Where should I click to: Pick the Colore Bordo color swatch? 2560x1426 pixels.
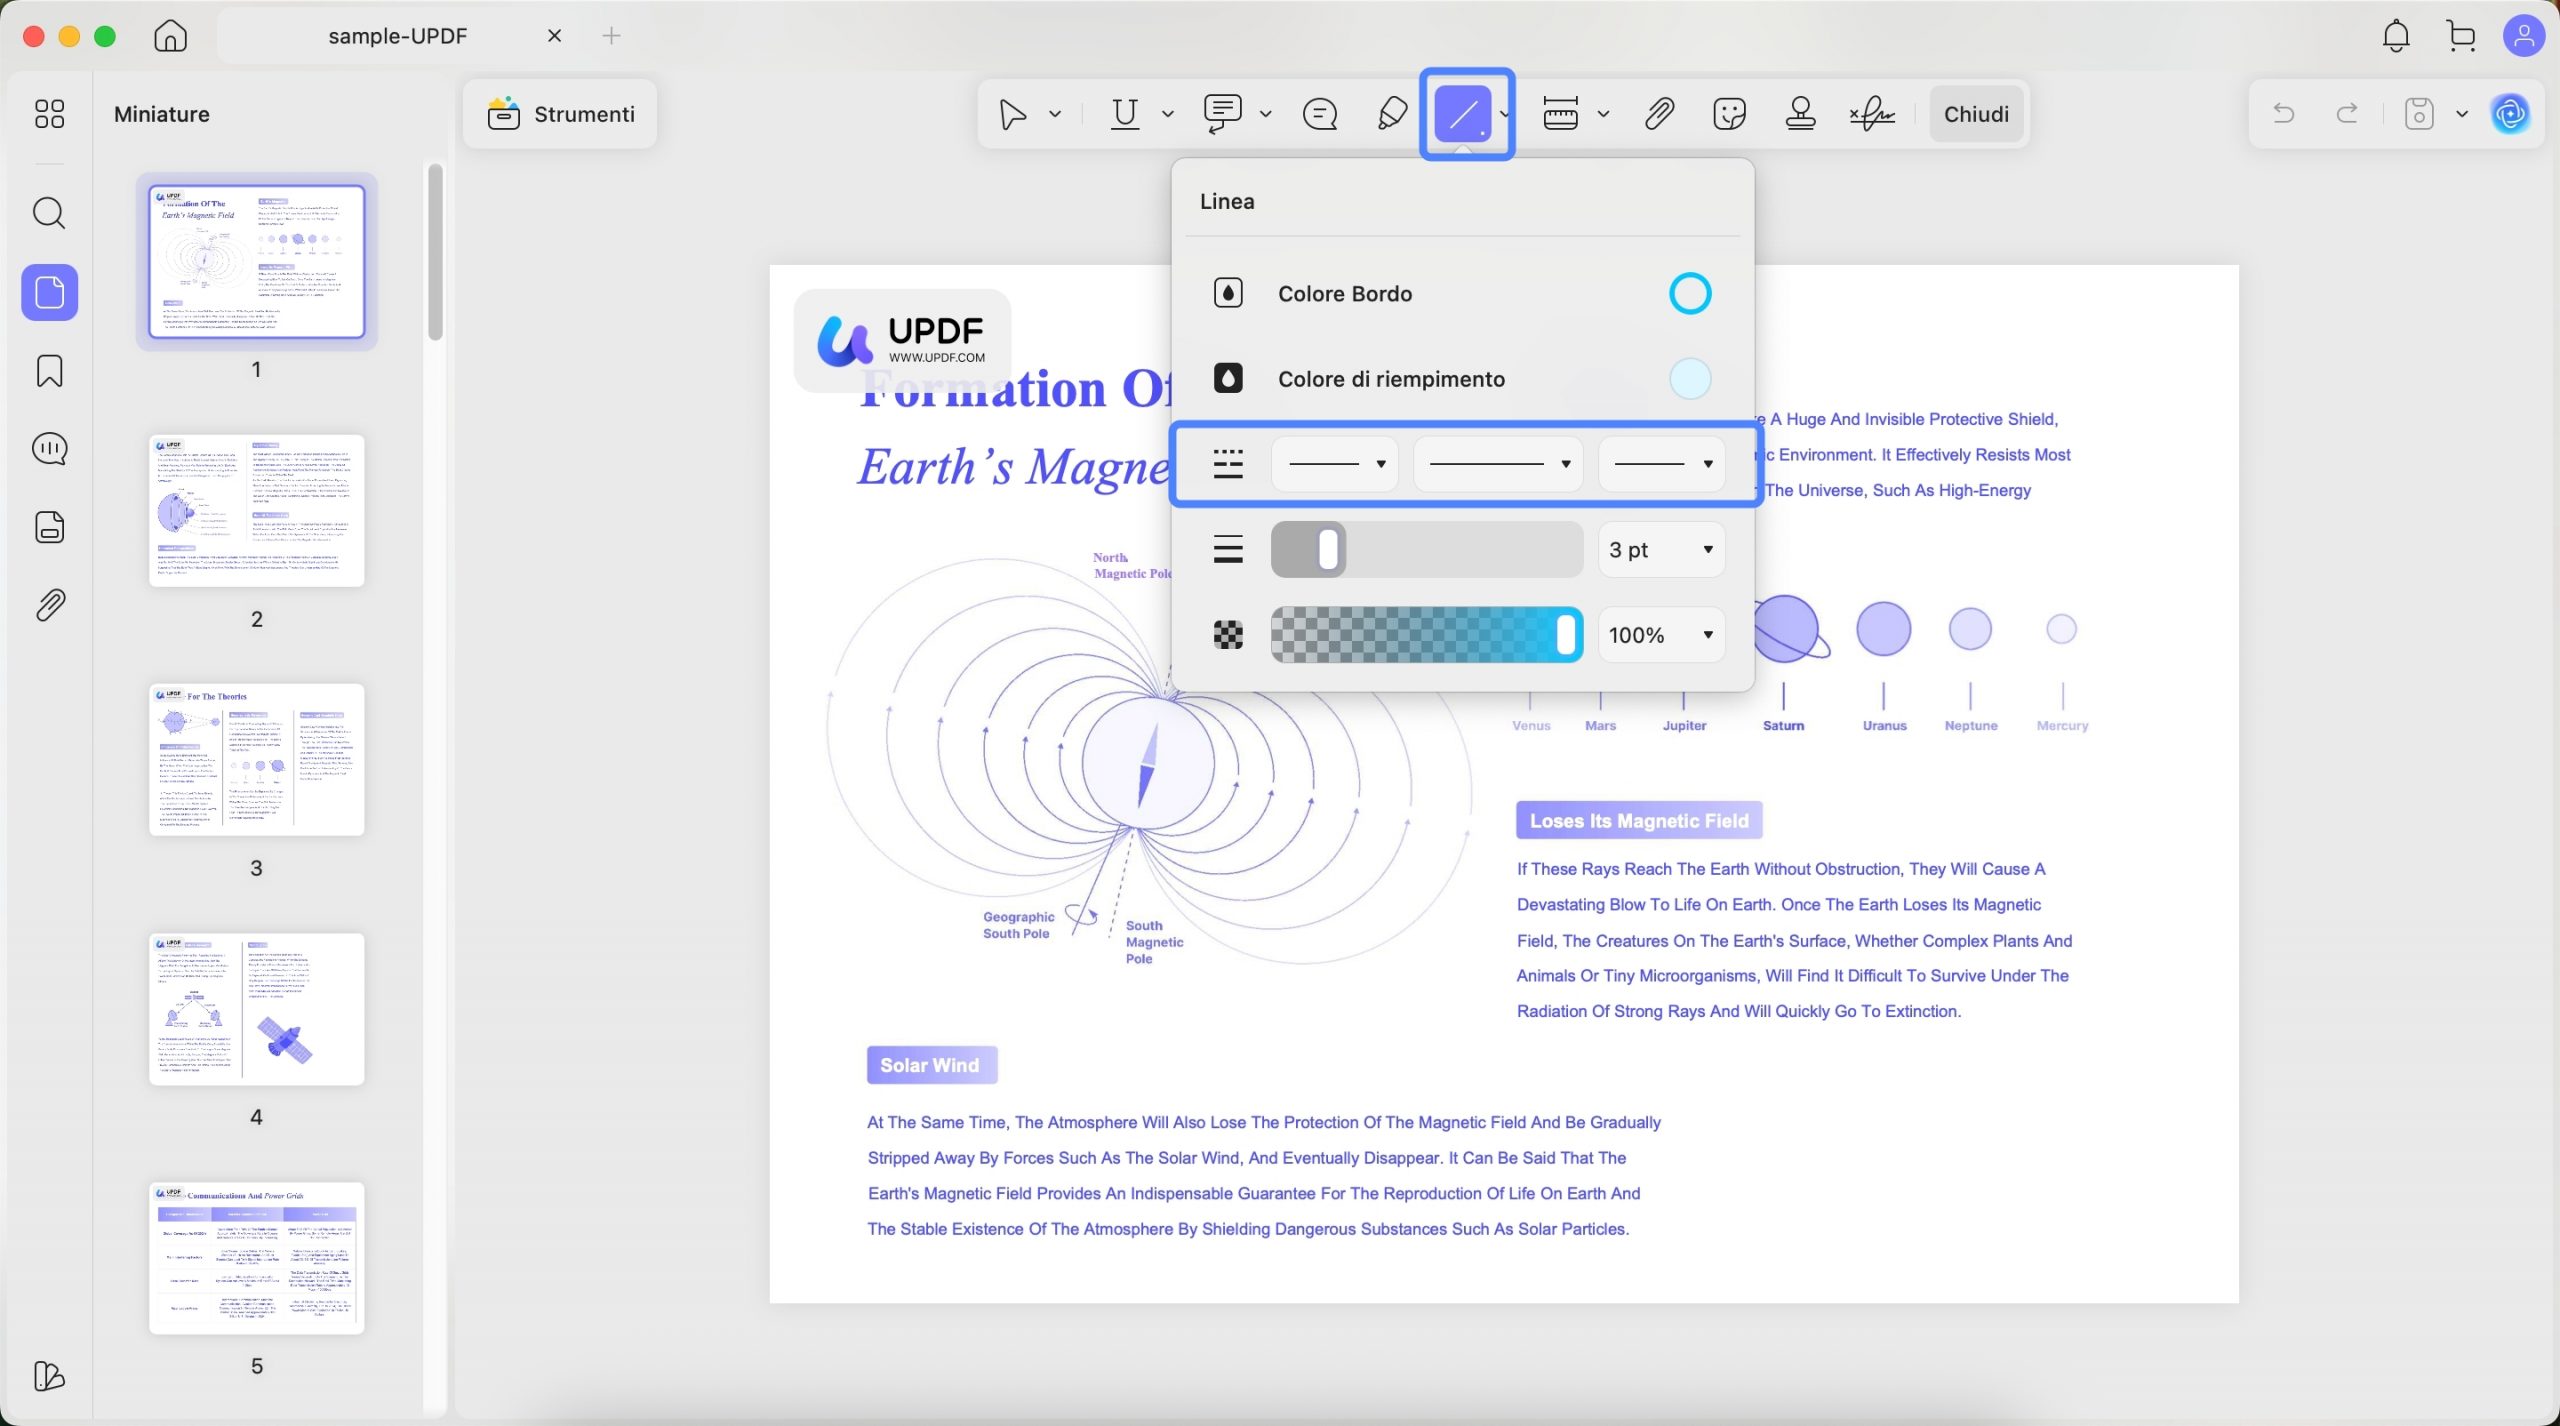coord(1690,293)
